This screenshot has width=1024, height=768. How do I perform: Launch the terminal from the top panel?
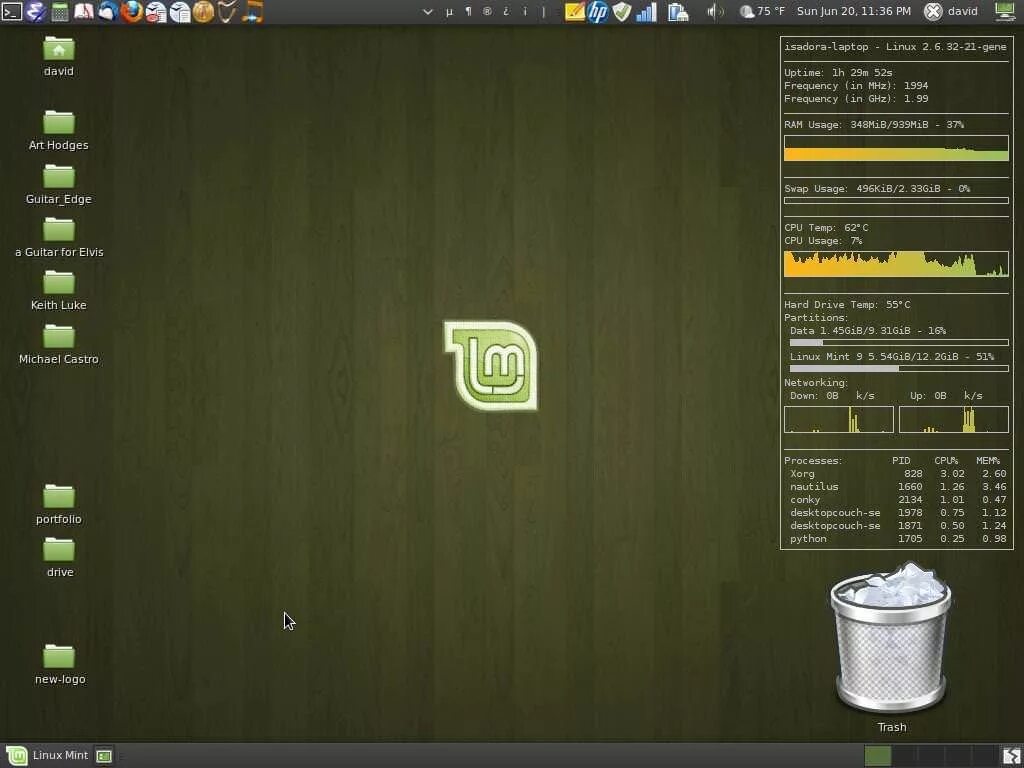pyautogui.click(x=12, y=11)
